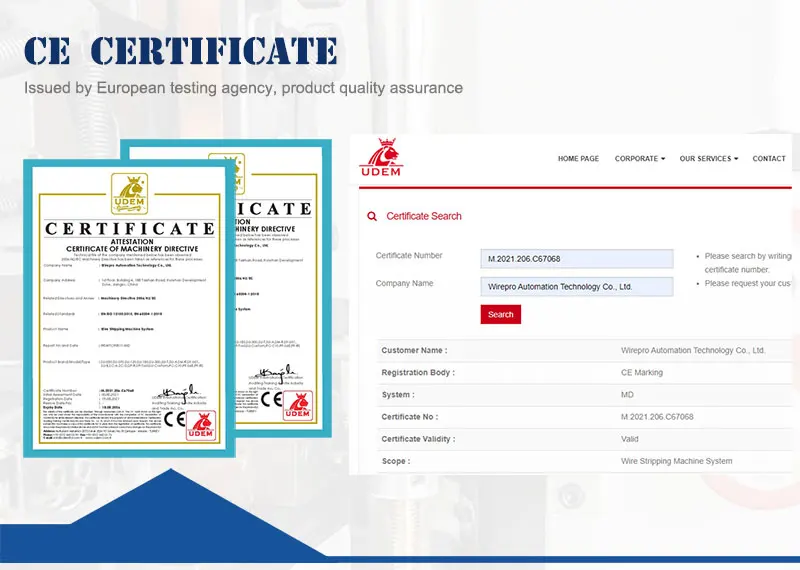Viewport: 800px width, 570px height.
Task: Click the red UDEM stamp on front certificate
Action: (201, 426)
